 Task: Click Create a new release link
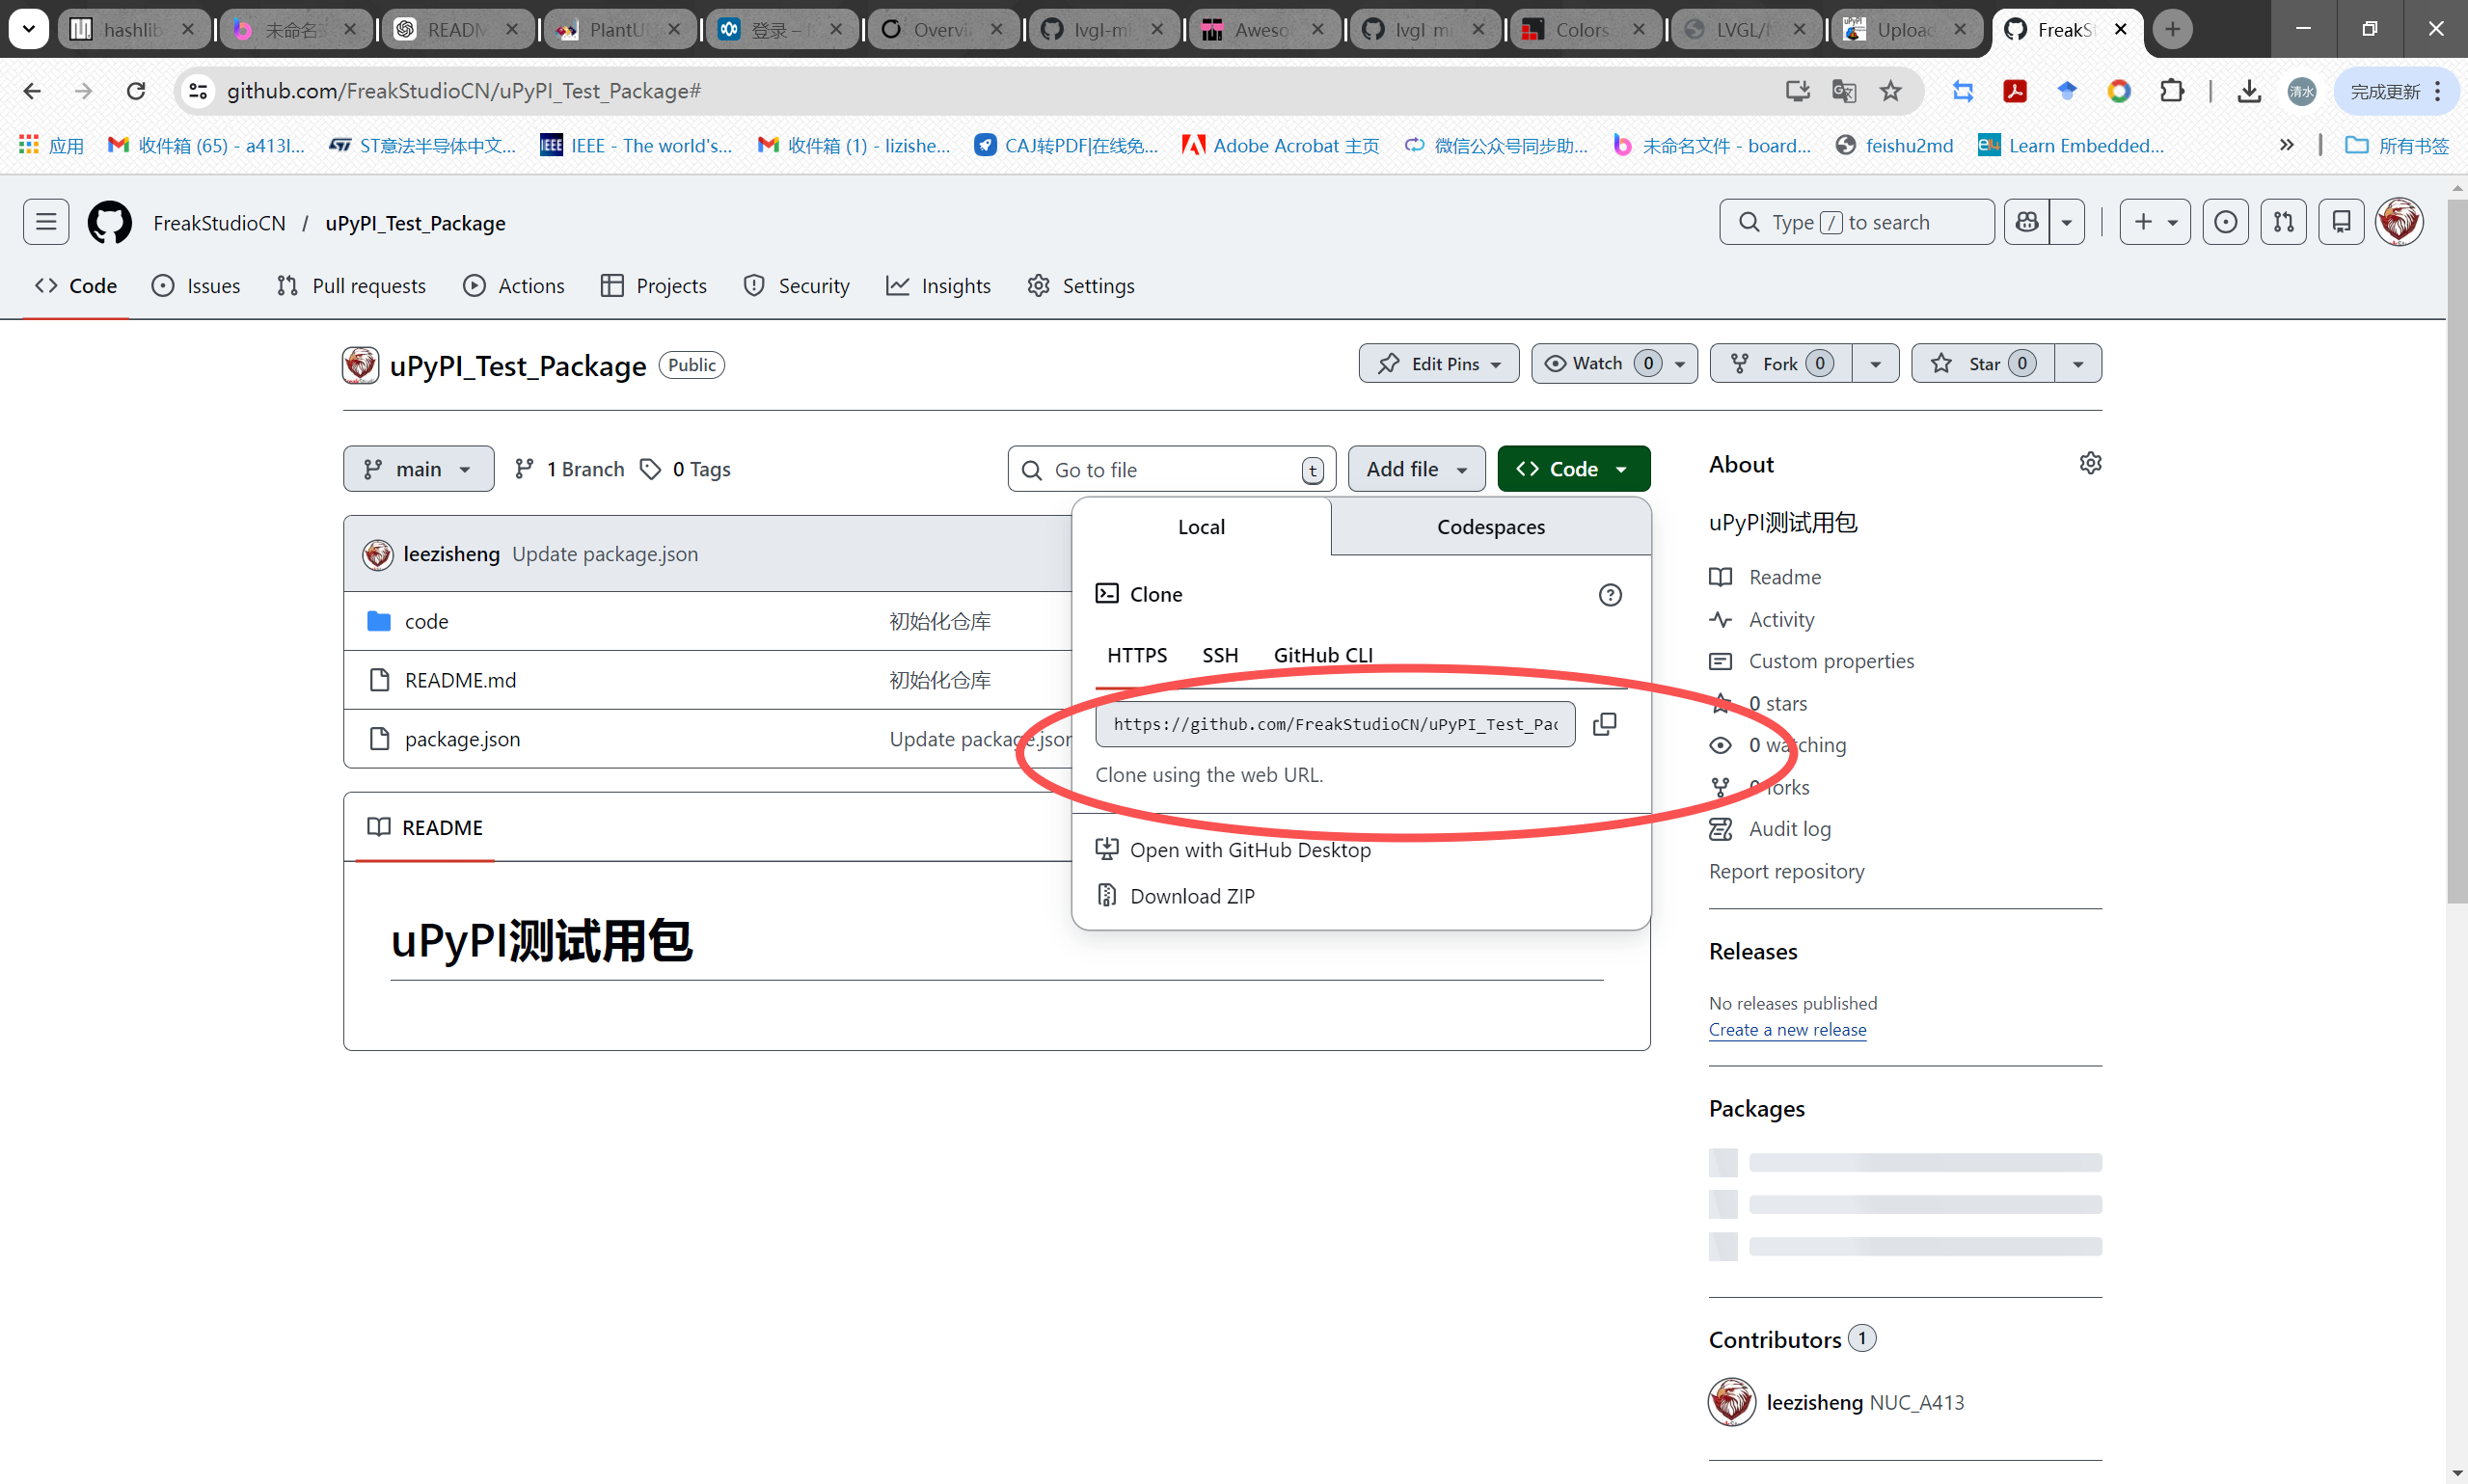[1787, 1030]
